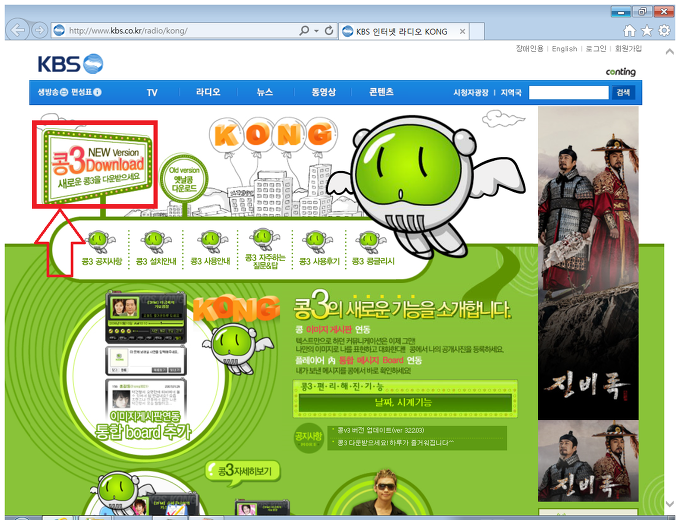Select the TV menu item

click(152, 92)
